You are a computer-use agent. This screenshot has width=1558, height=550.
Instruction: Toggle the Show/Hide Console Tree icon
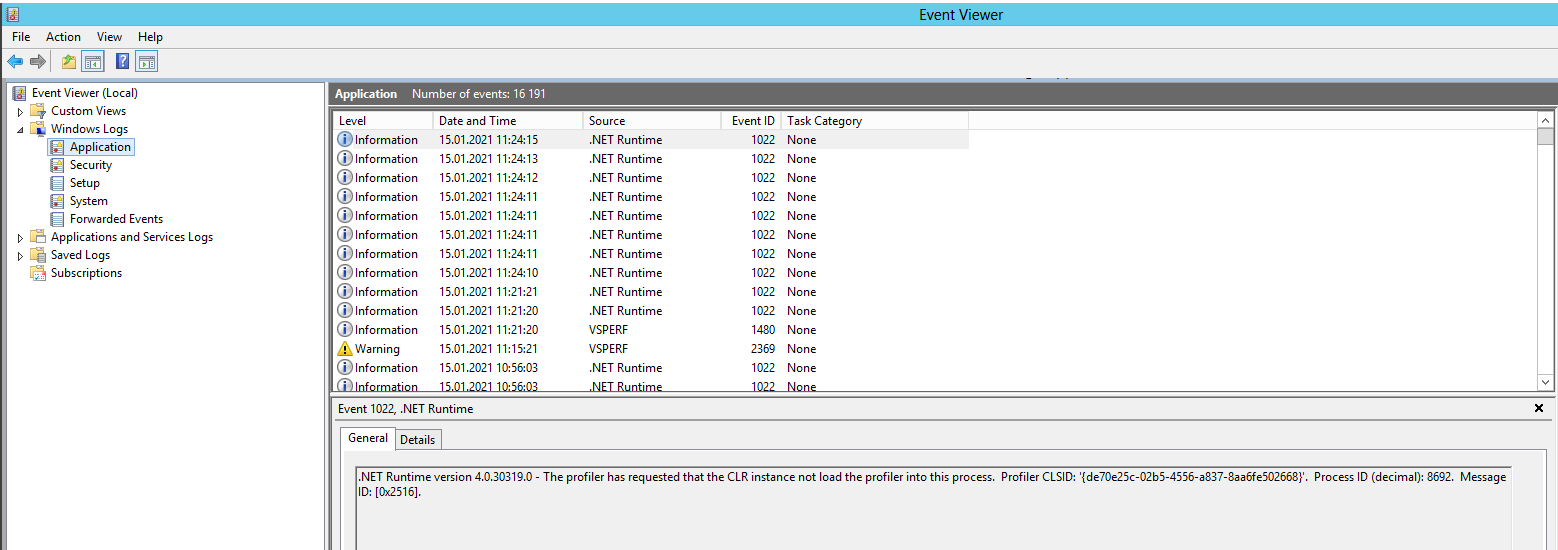(x=93, y=62)
